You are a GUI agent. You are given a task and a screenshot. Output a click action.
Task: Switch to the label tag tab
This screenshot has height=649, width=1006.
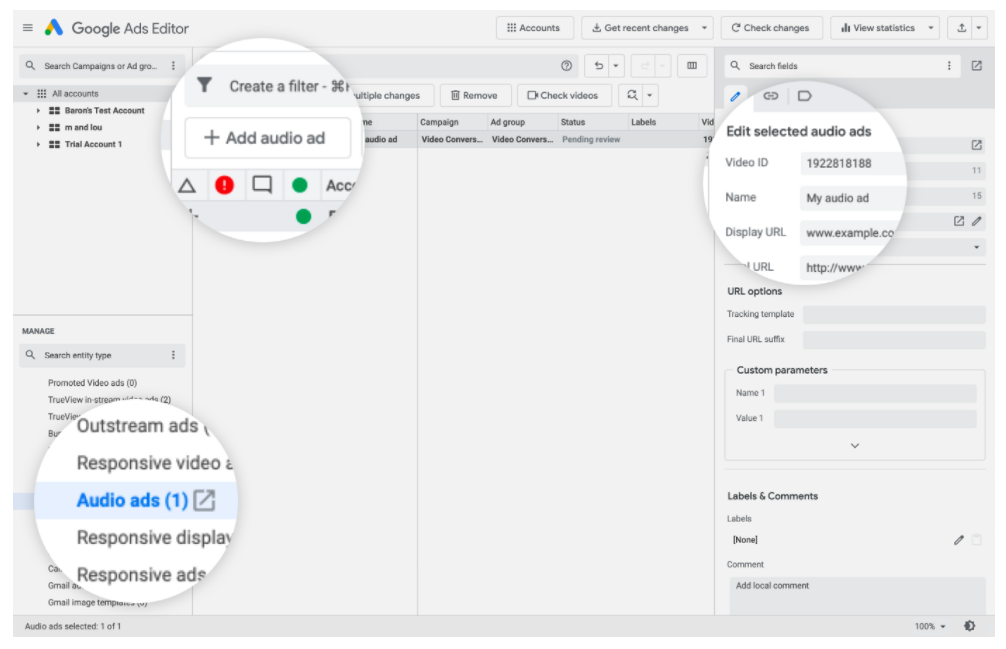point(805,96)
